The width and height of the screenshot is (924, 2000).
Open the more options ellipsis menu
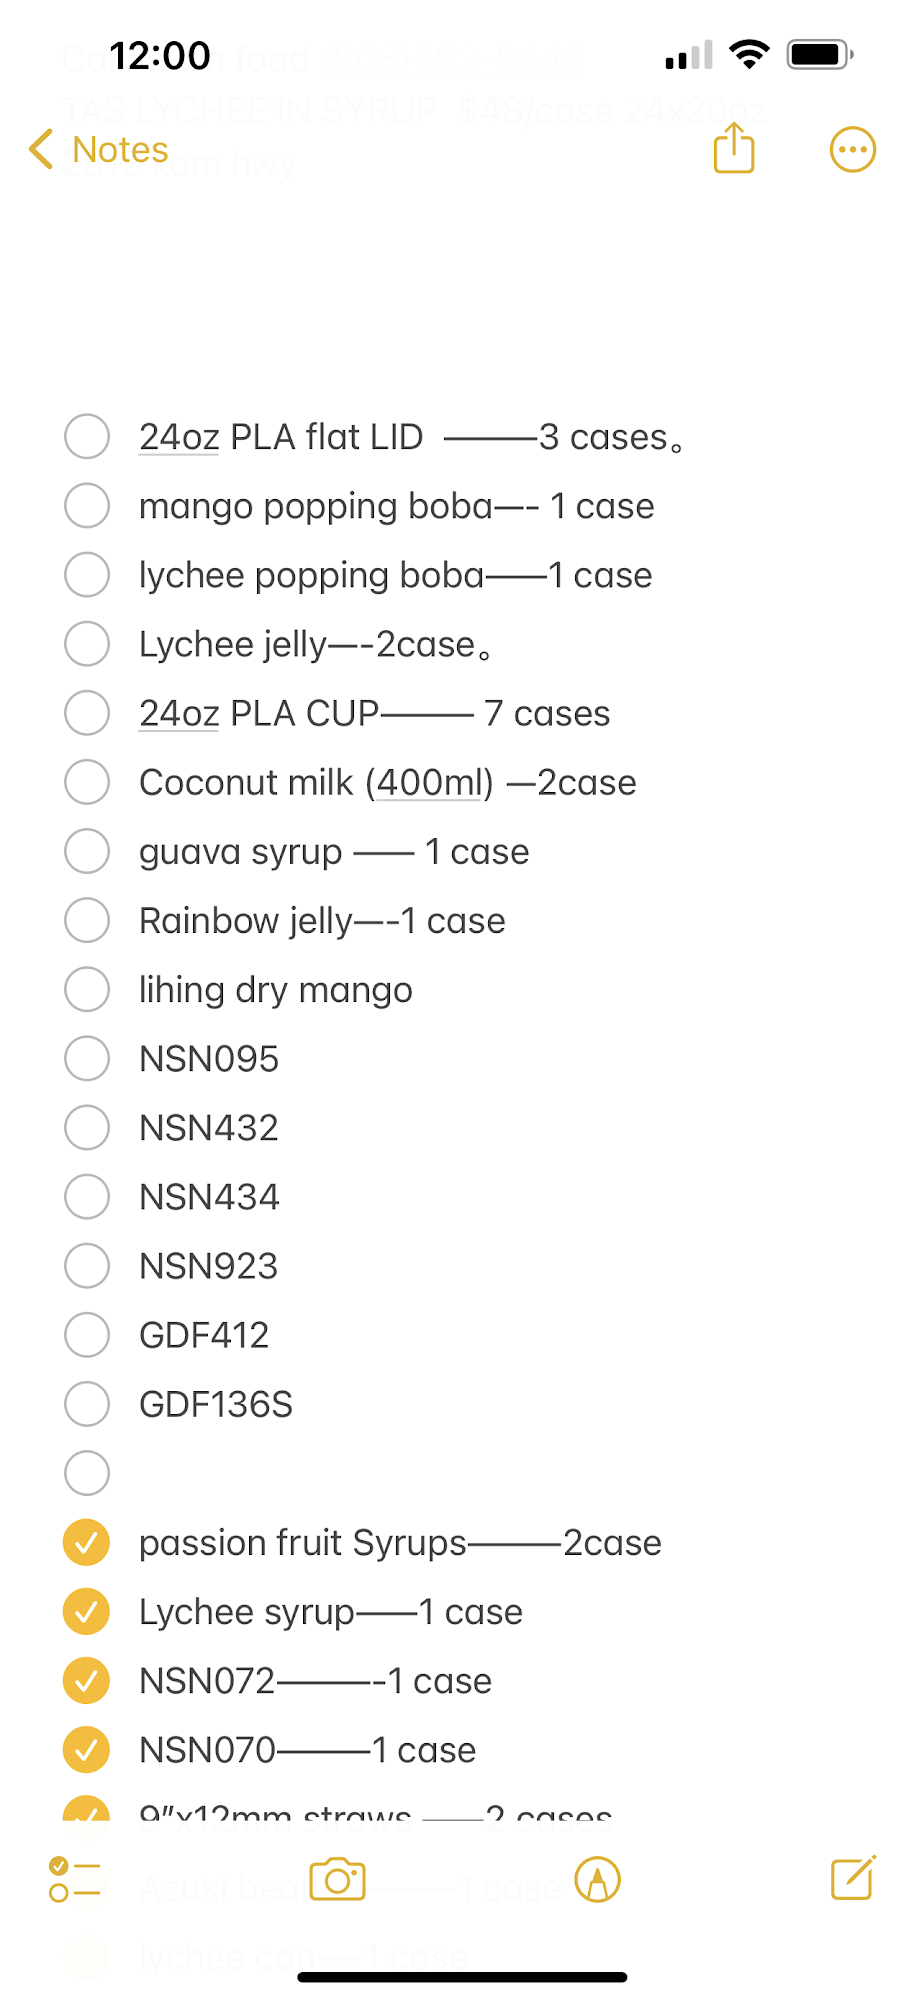click(852, 150)
